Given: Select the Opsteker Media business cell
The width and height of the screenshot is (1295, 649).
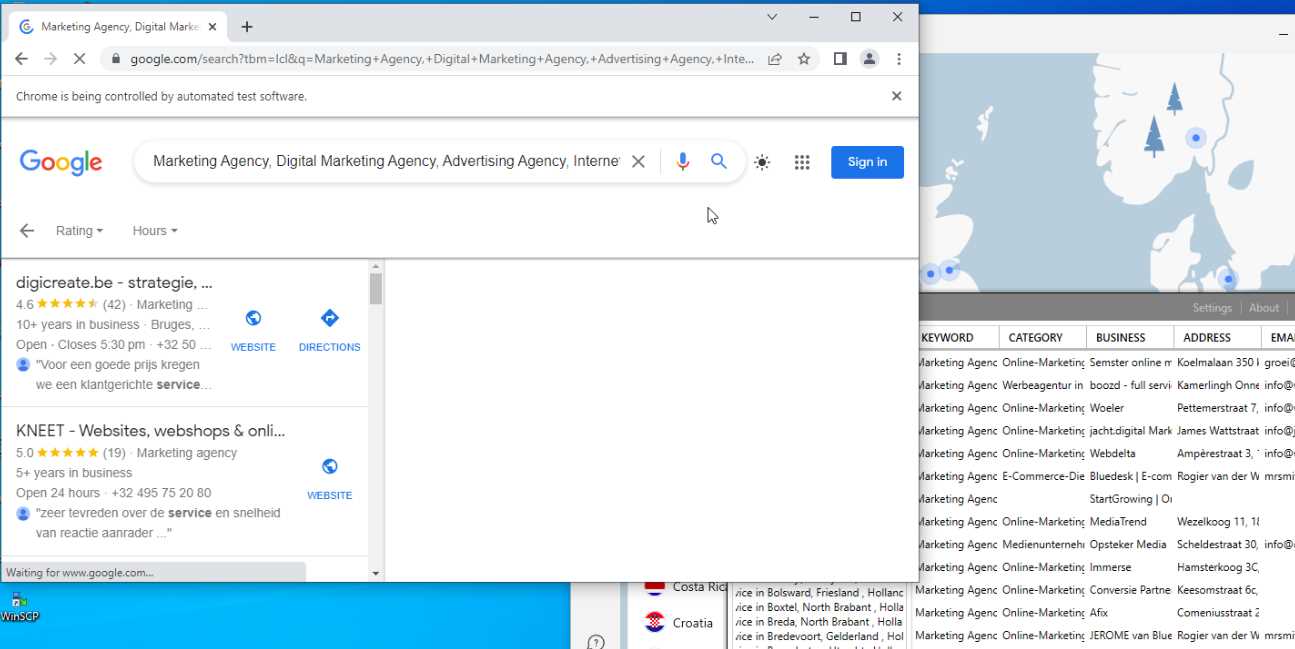Looking at the screenshot, I should click(1130, 545).
